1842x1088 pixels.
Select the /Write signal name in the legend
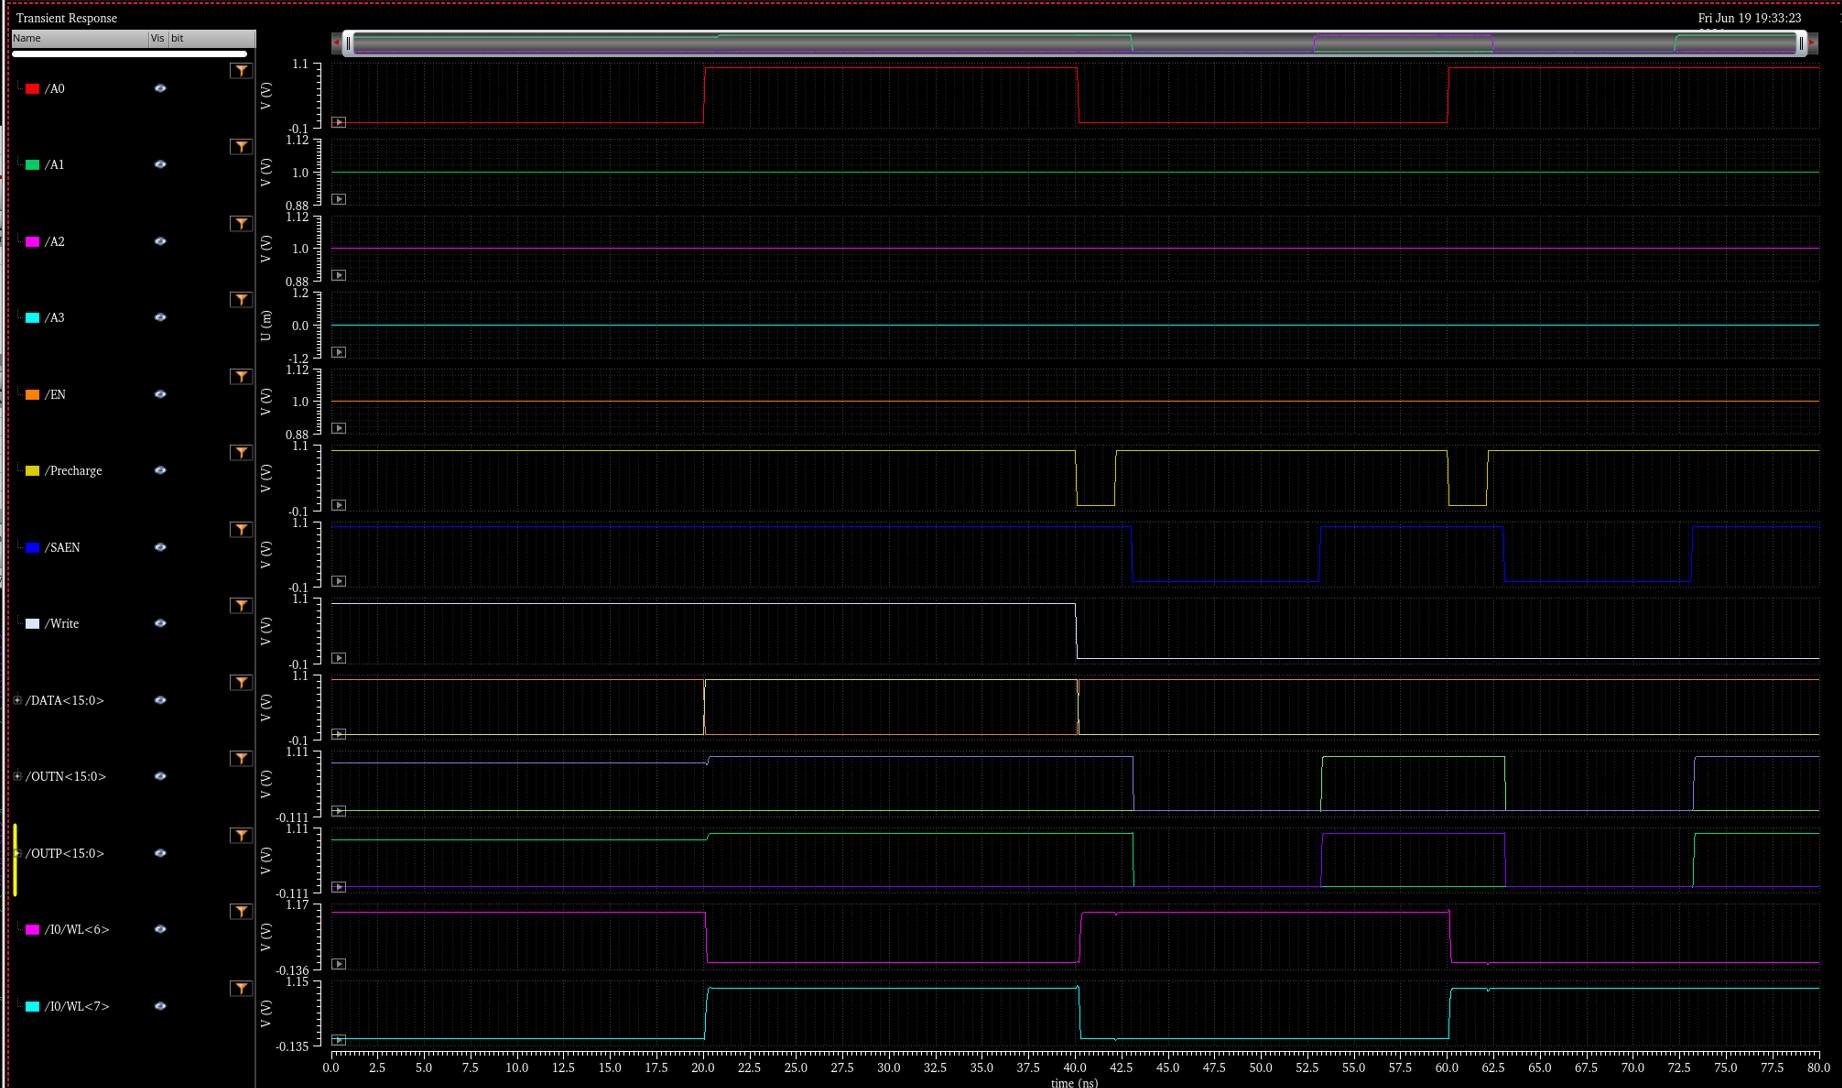pyautogui.click(x=62, y=624)
